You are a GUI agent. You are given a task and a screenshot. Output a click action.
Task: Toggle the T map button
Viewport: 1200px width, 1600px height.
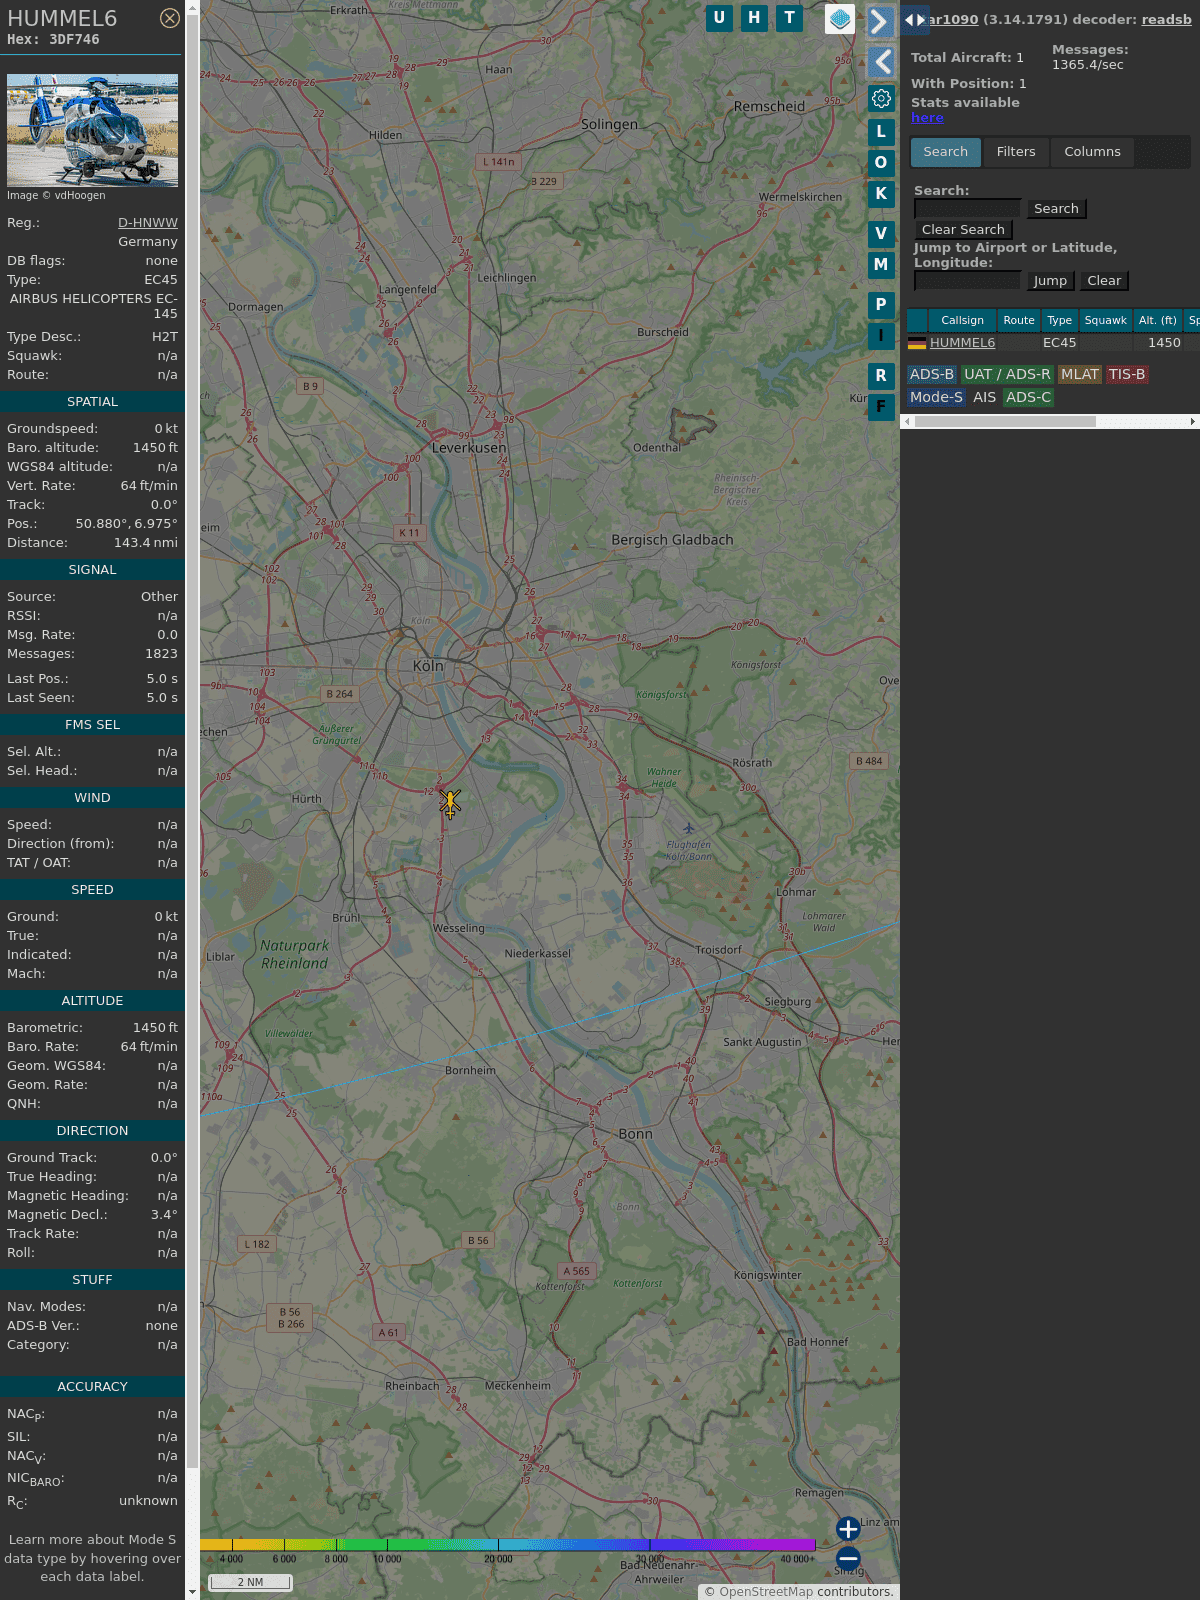pos(790,18)
